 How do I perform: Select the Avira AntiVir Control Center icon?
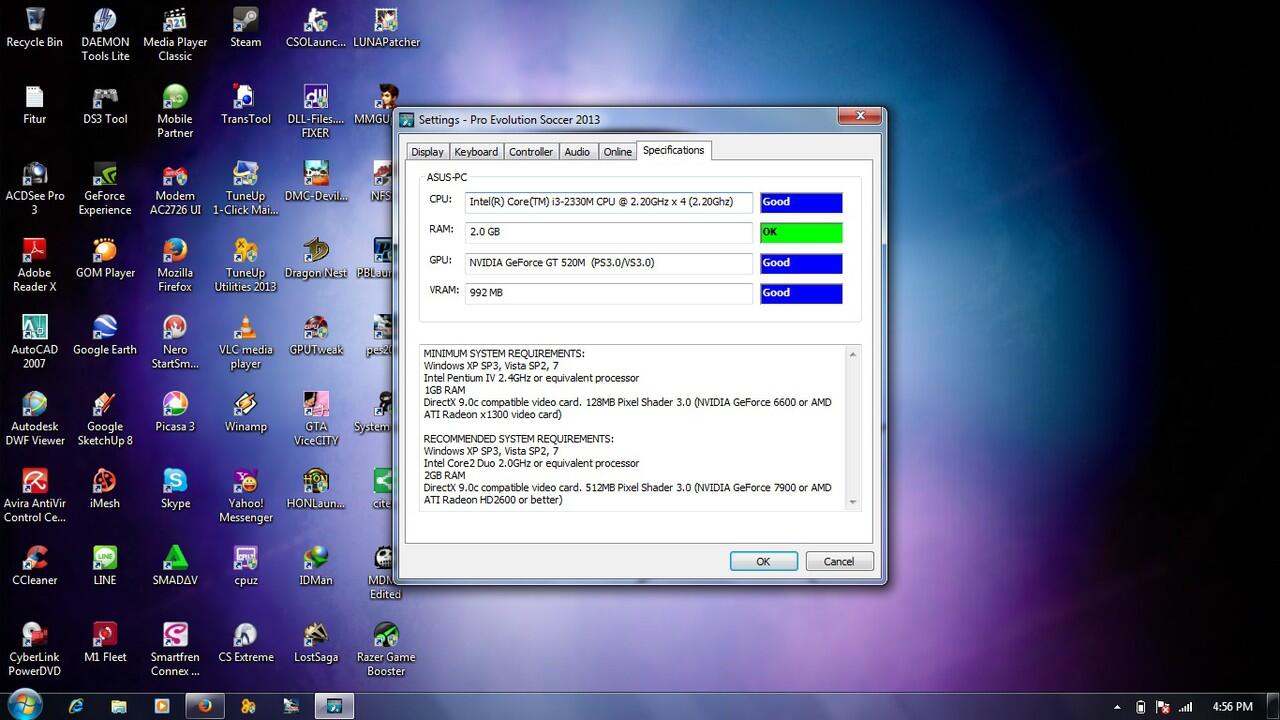point(35,497)
